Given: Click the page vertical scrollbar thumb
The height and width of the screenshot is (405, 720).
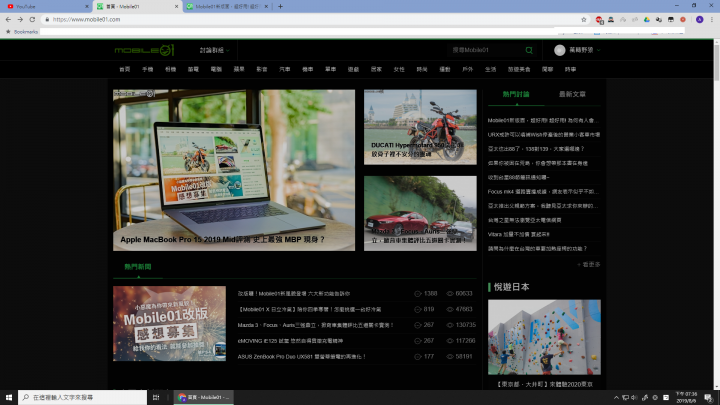Looking at the screenshot, I should (717, 62).
